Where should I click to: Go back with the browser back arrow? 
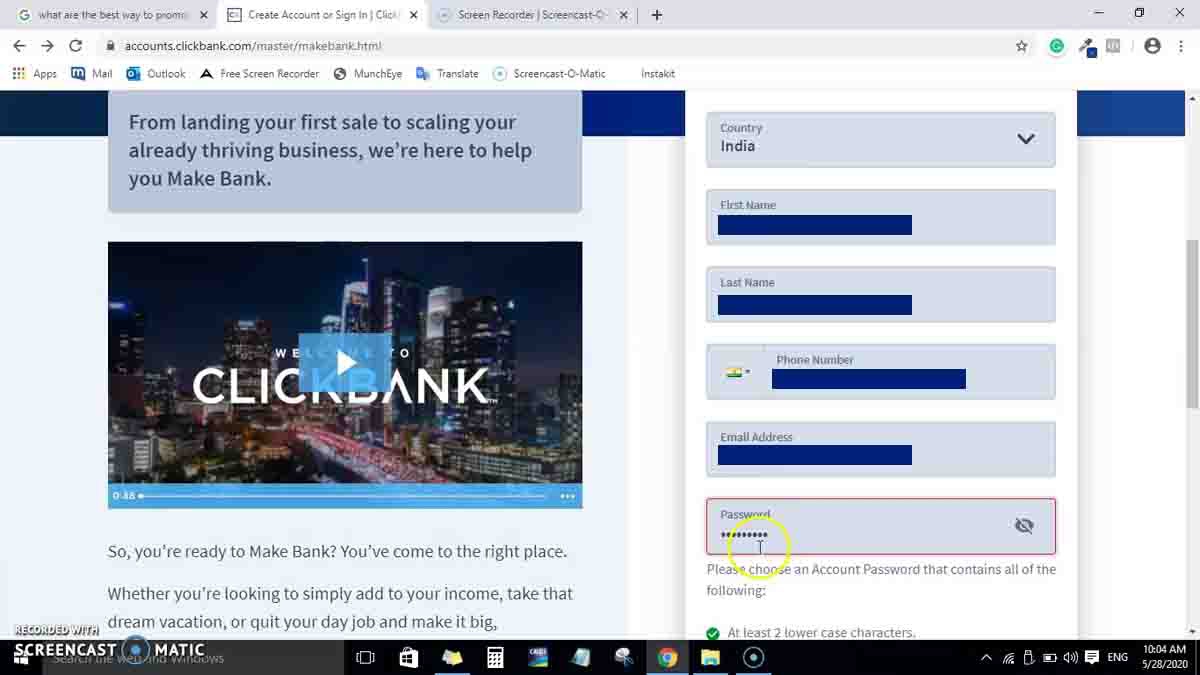(x=19, y=46)
